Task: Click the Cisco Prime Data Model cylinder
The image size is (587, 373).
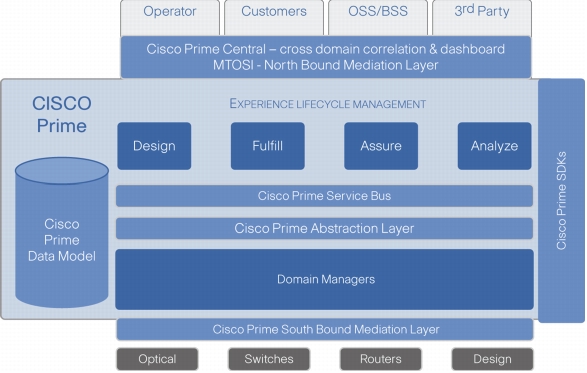Action: tap(62, 232)
